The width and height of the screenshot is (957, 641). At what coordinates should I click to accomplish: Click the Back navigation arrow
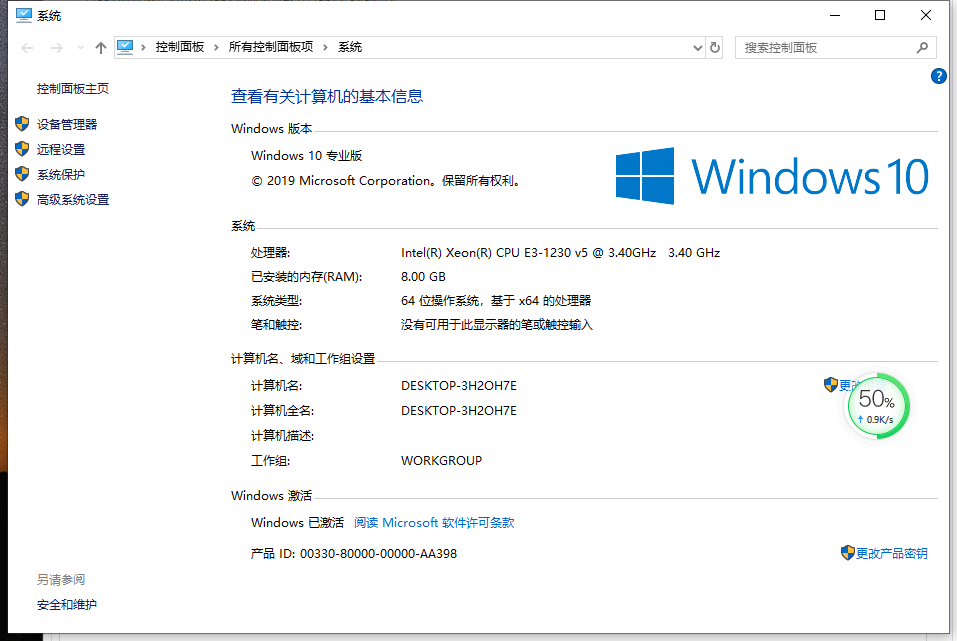click(27, 48)
